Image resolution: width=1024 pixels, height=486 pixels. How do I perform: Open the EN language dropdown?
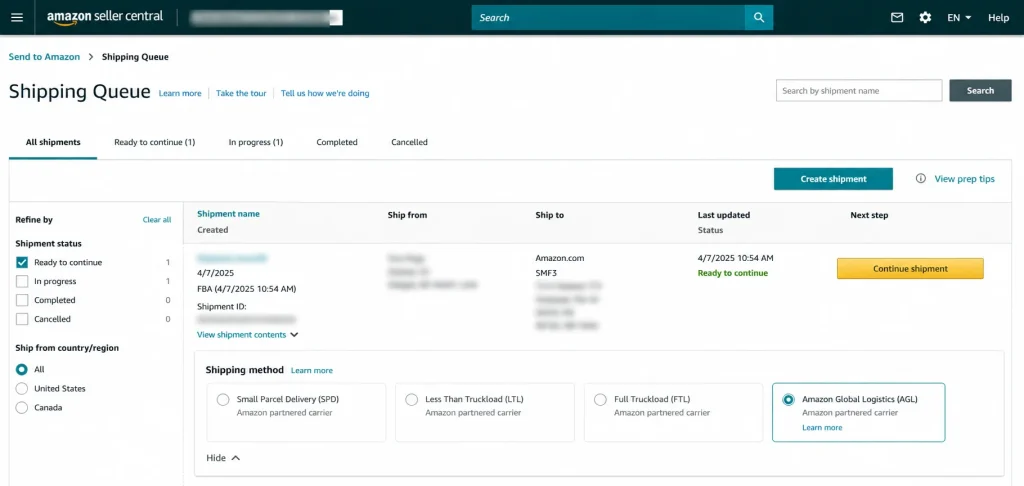point(959,18)
